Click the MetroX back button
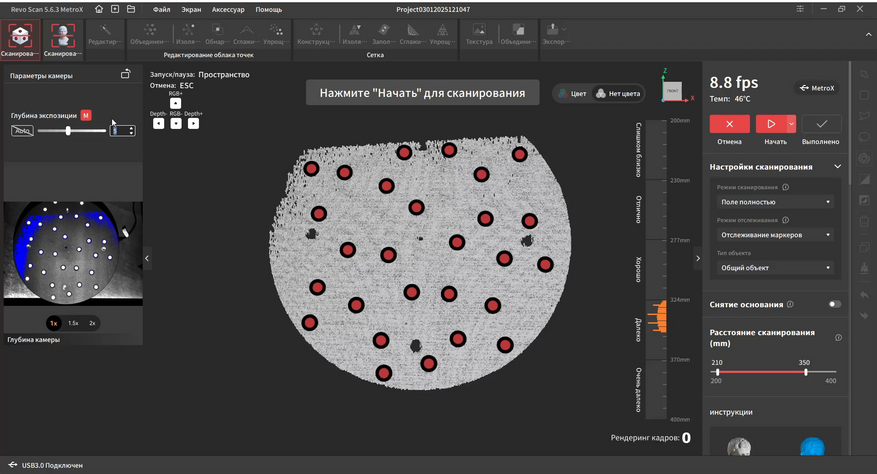The image size is (877, 474). click(x=817, y=88)
